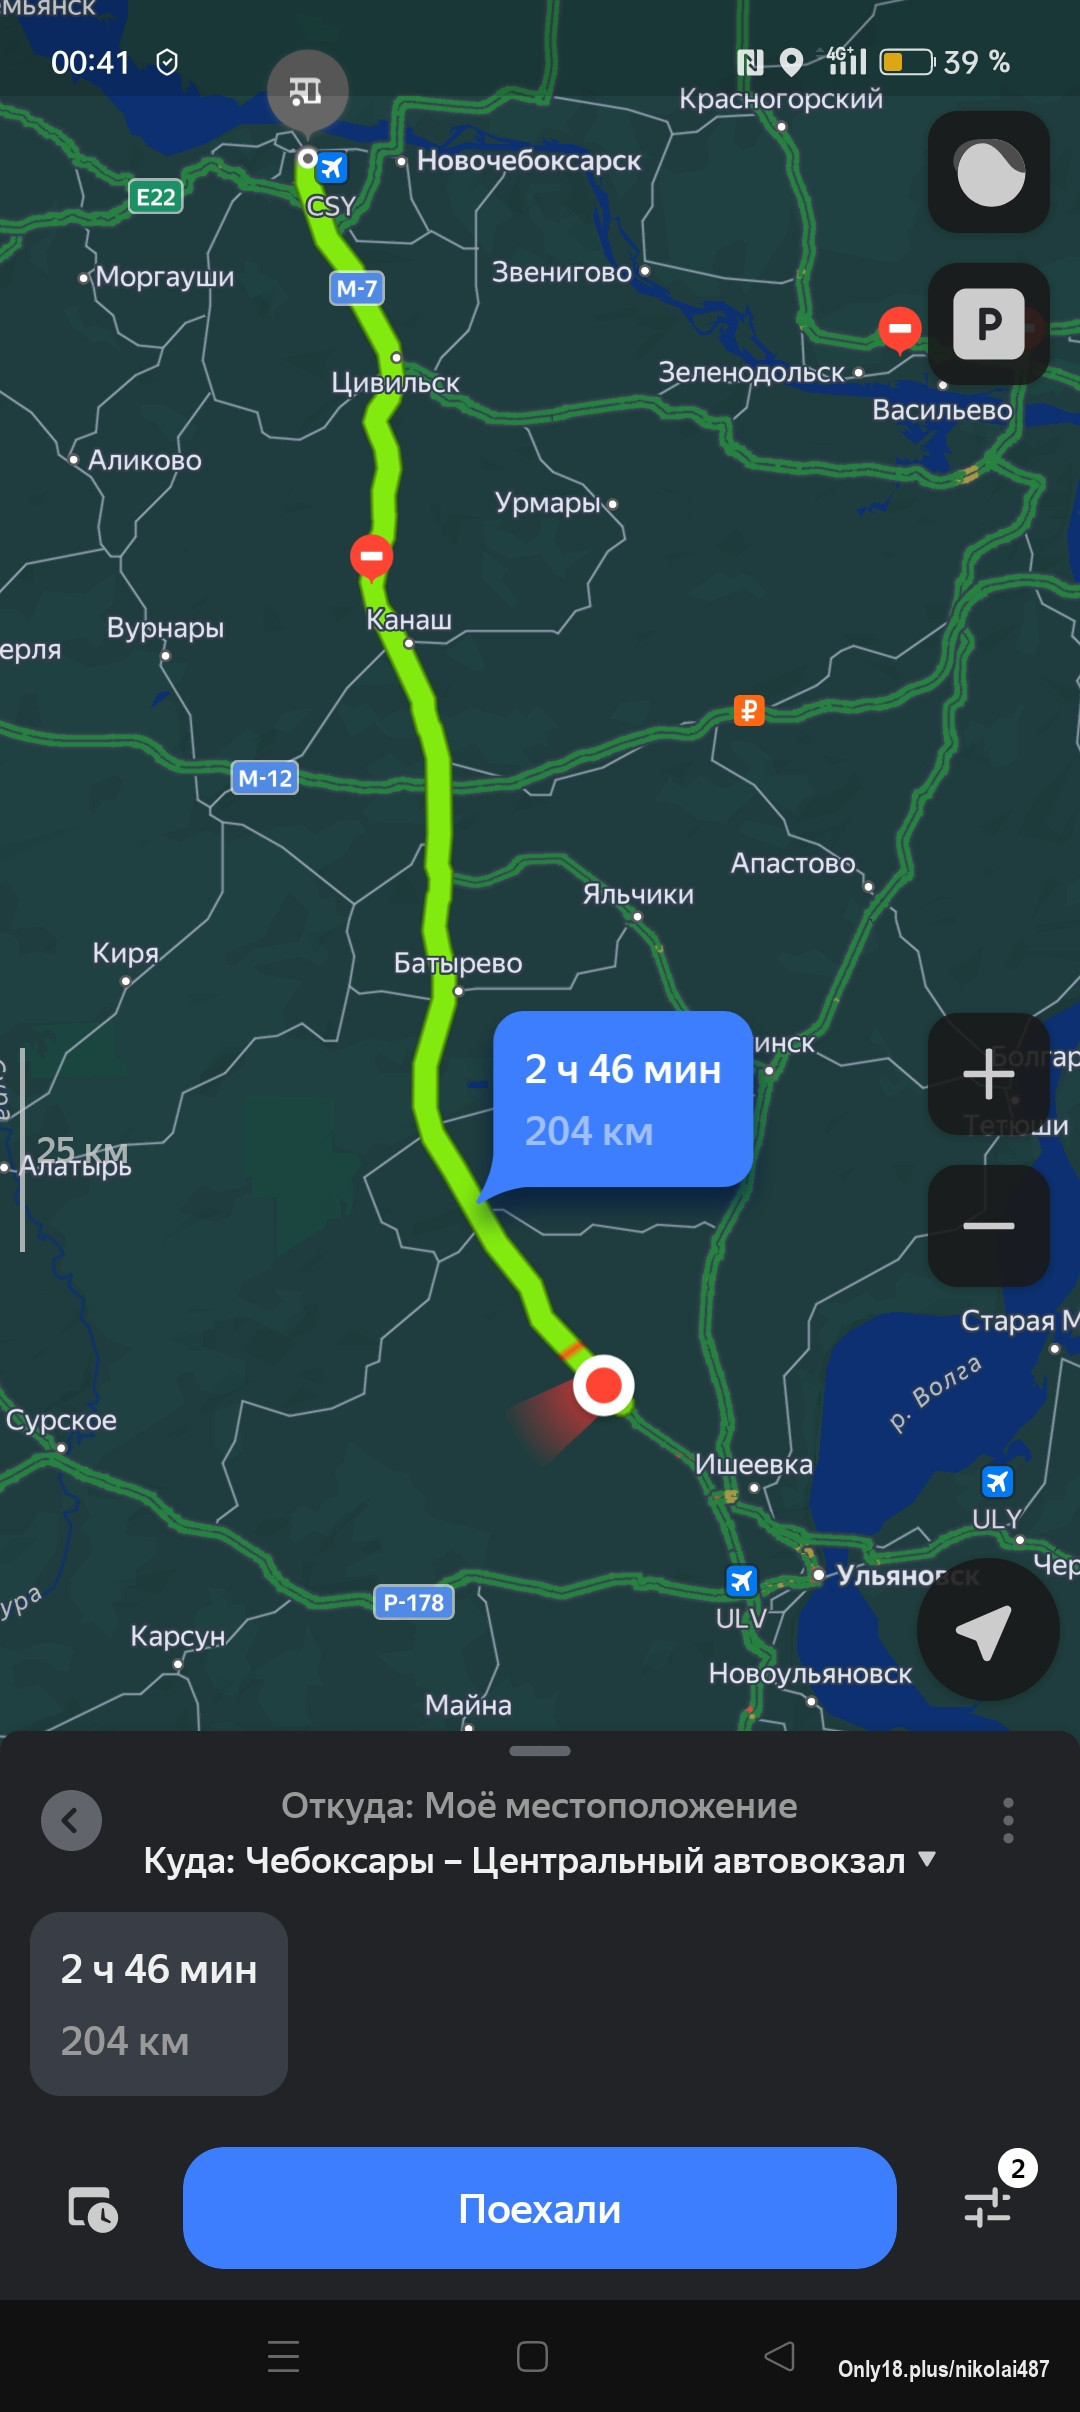This screenshot has height=2412, width=1080.
Task: Tap the toll road ruble icon
Action: (x=749, y=711)
